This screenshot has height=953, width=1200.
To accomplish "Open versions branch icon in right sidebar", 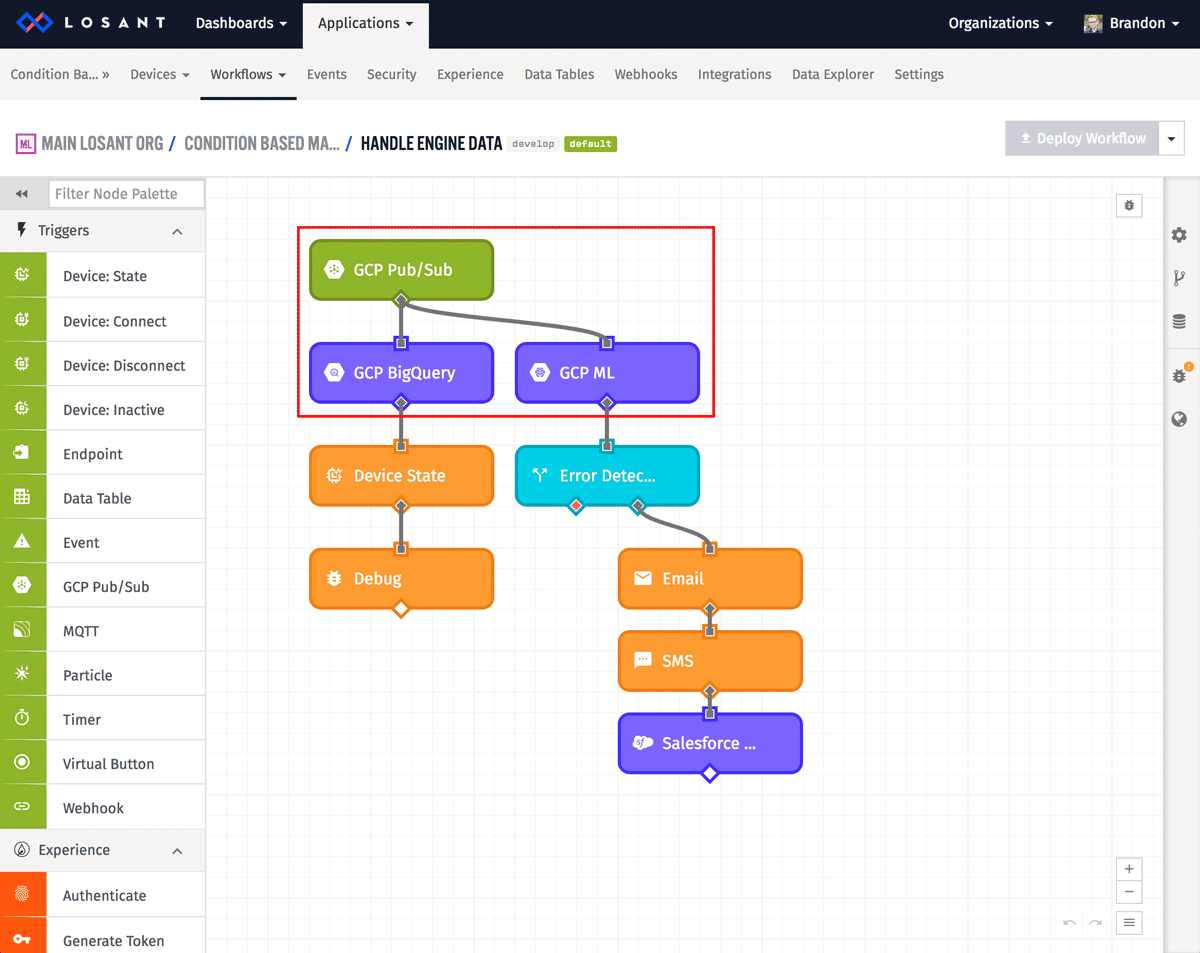I will [1180, 278].
